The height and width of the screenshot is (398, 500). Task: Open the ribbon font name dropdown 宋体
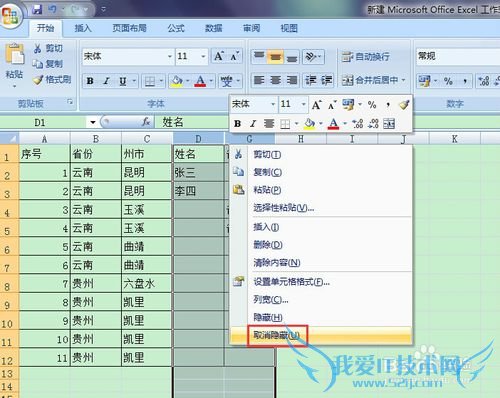pos(170,56)
